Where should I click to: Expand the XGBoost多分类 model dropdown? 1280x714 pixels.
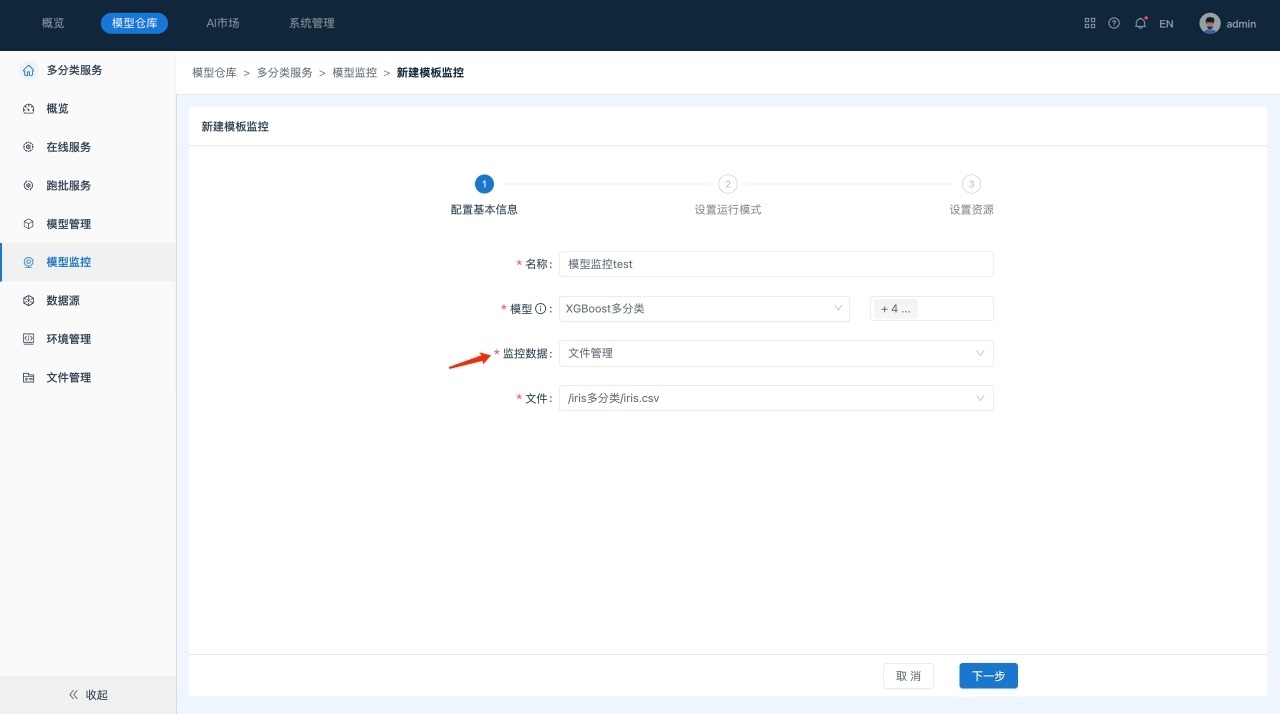pos(704,309)
